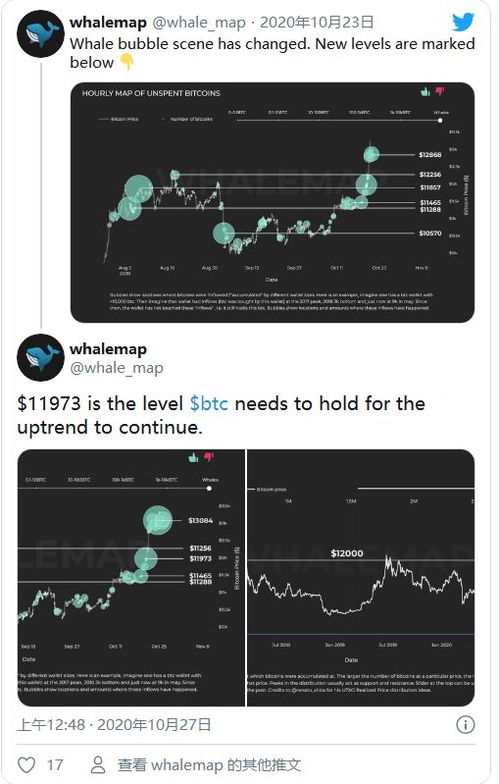Open the @whale_map handle under the second whalemap name
Image resolution: width=499 pixels, height=784 pixels.
click(116, 368)
